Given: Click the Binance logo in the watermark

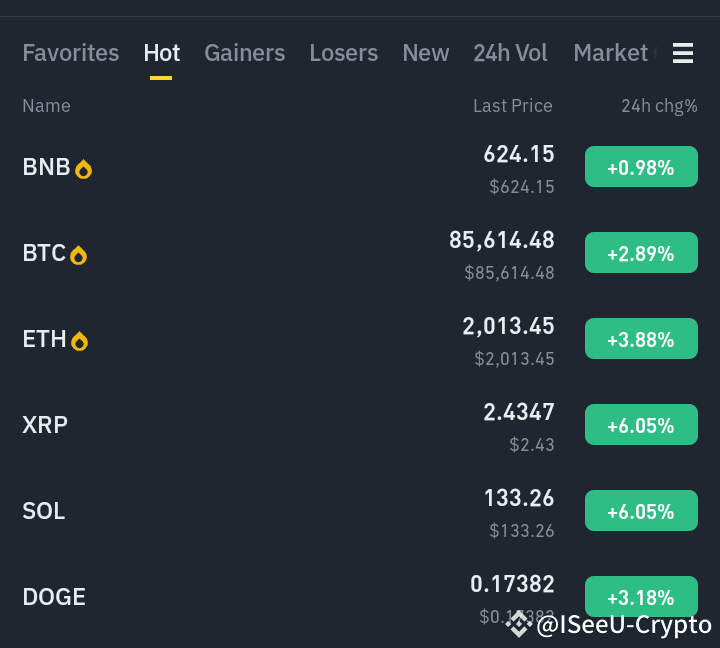Looking at the screenshot, I should 519,624.
